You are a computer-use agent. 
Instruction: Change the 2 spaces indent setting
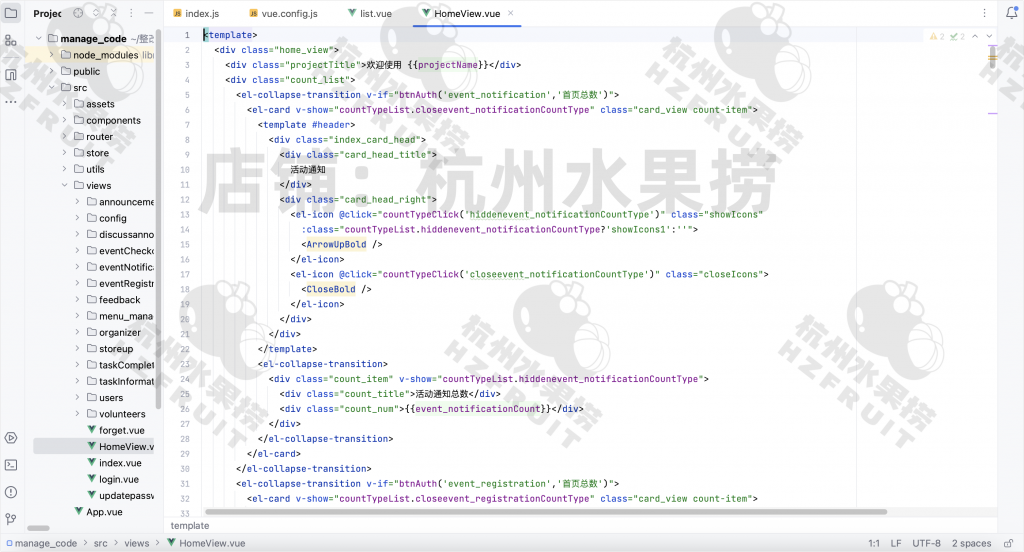point(971,544)
